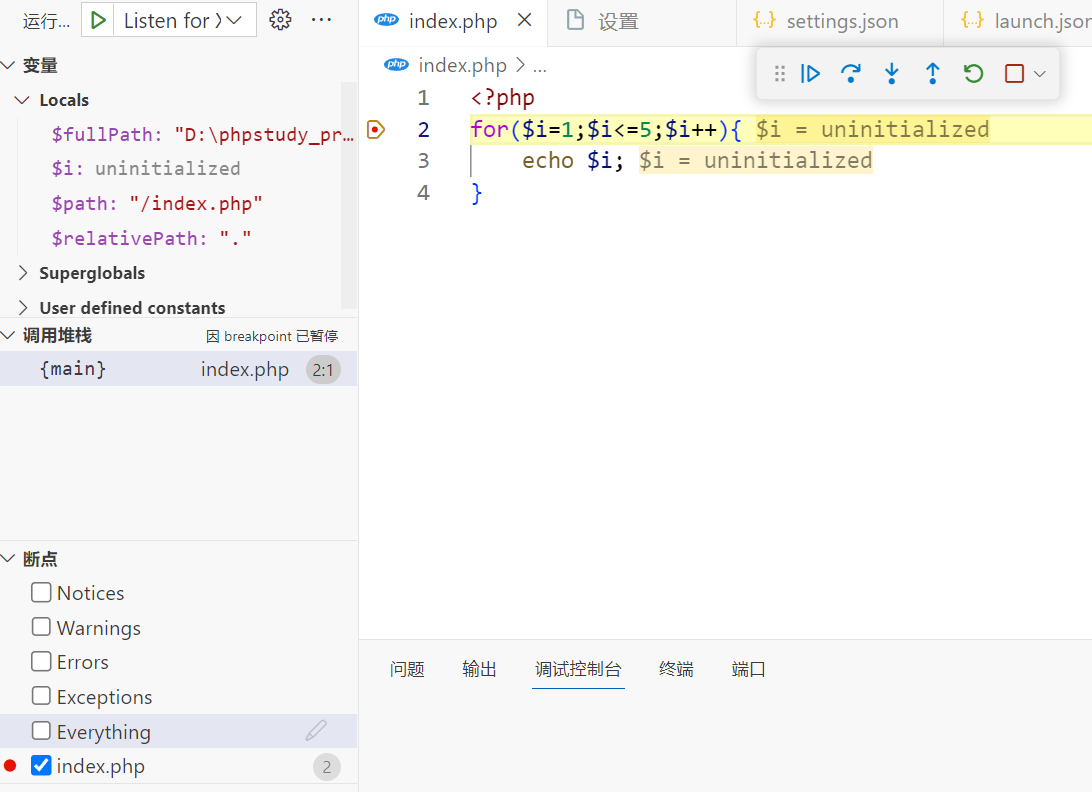Click variables panel scrollbar
This screenshot has height=792, width=1092.
click(349, 195)
